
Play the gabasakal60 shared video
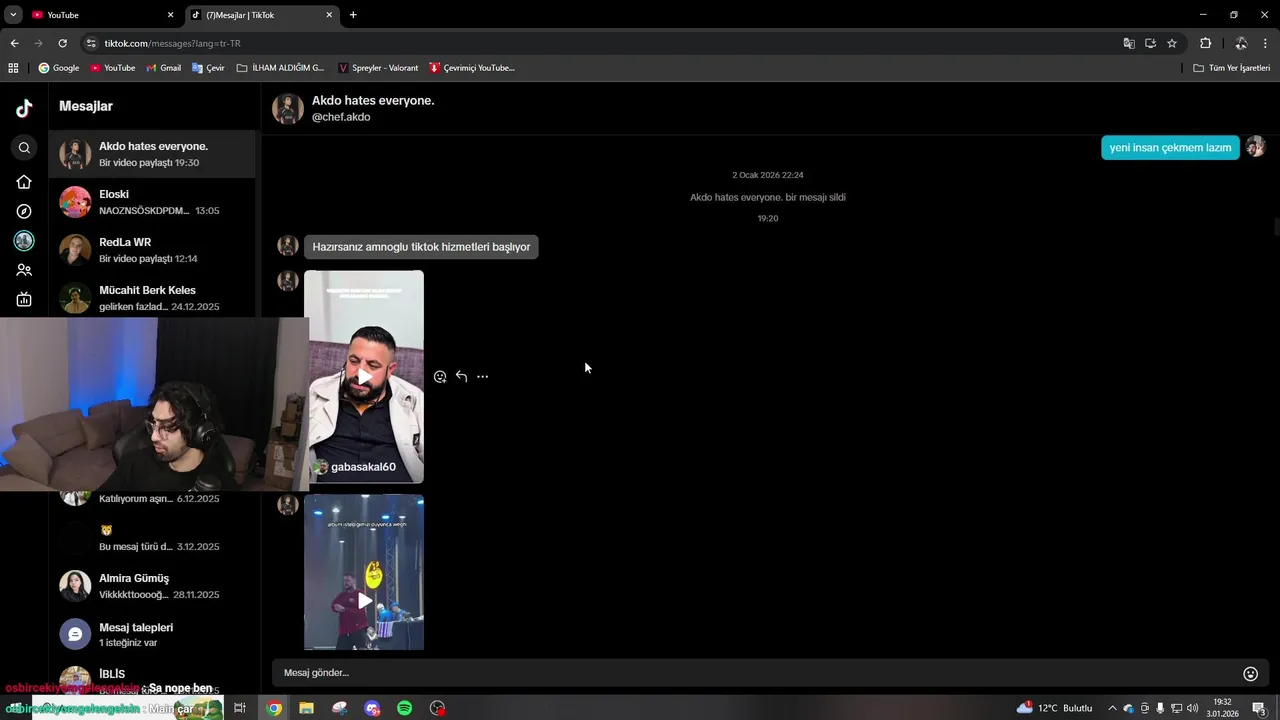click(364, 377)
